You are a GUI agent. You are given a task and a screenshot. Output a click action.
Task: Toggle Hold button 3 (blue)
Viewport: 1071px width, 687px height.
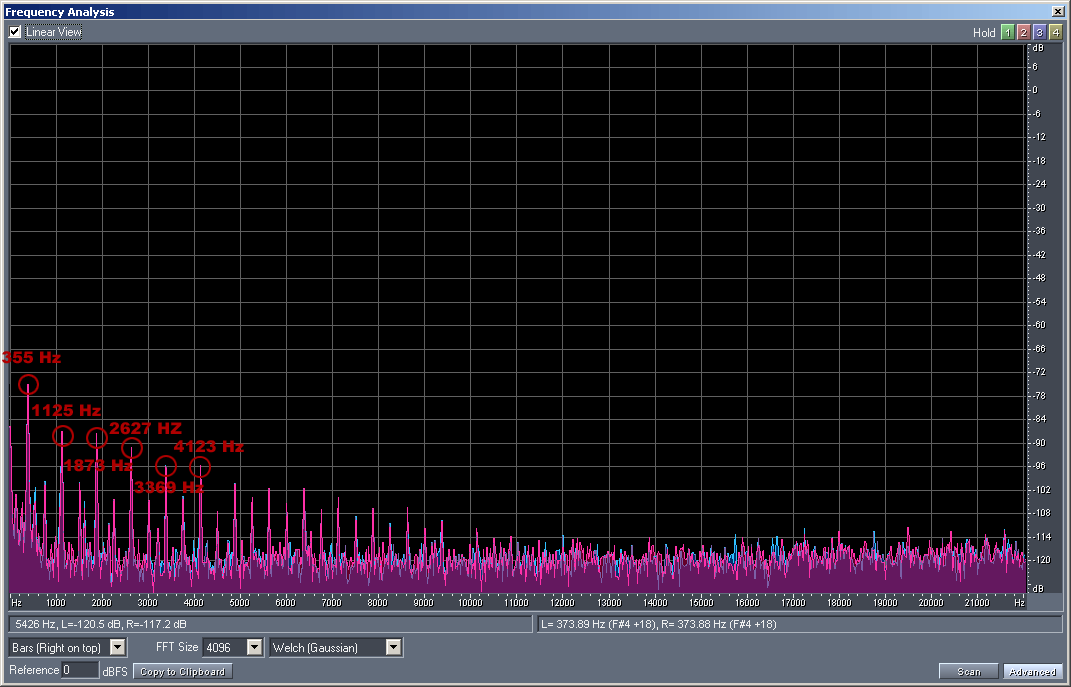click(x=1039, y=32)
